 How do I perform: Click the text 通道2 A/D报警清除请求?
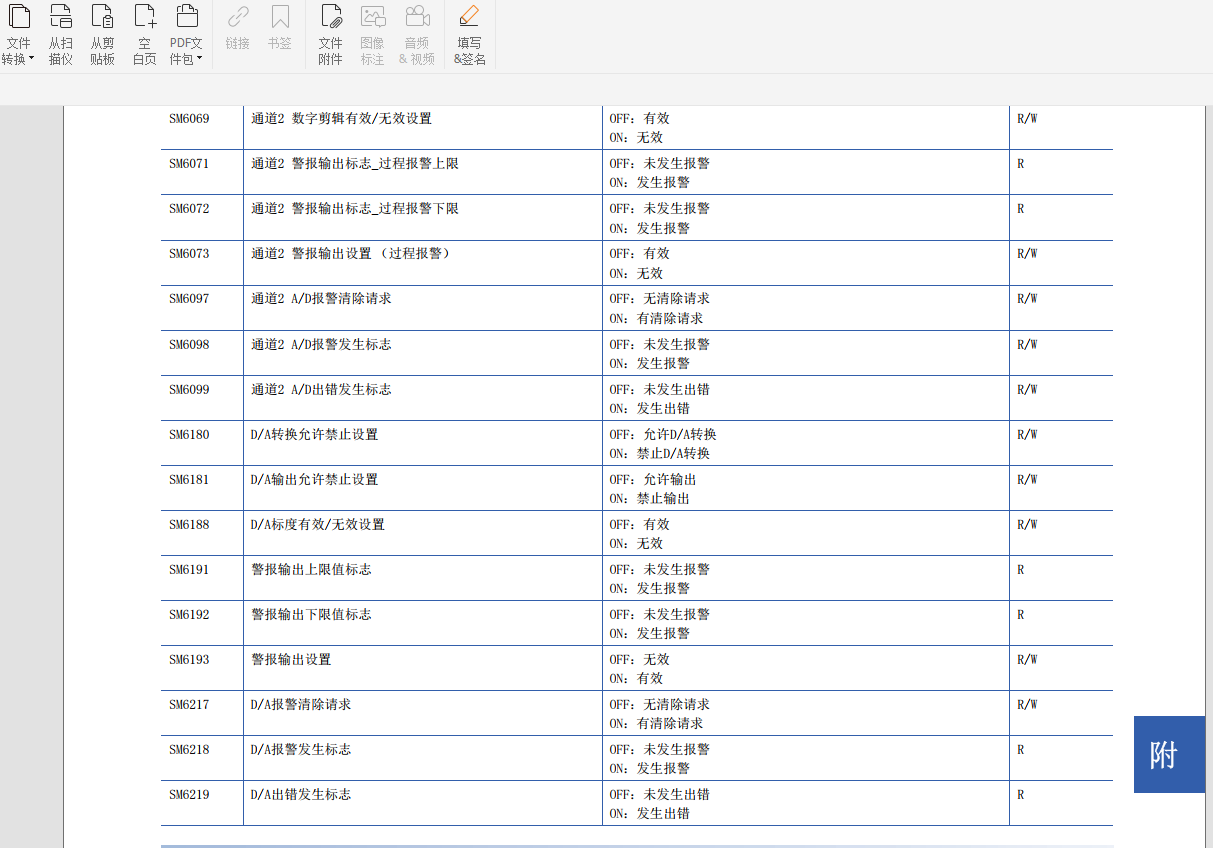[x=321, y=299]
